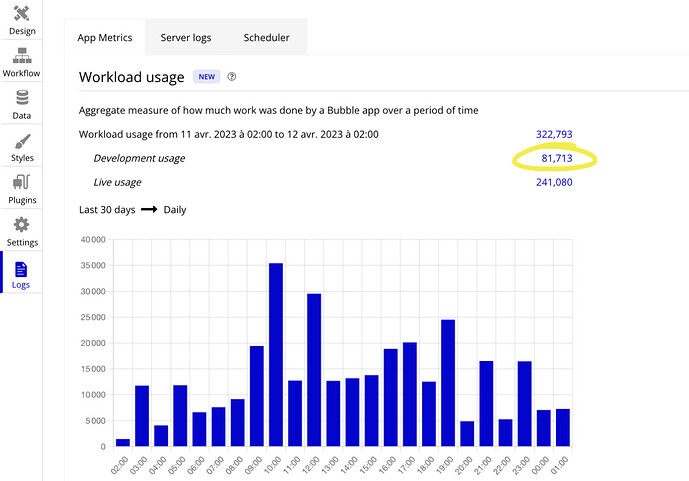
Task: Open the Styles brush icon
Action: tap(22, 141)
